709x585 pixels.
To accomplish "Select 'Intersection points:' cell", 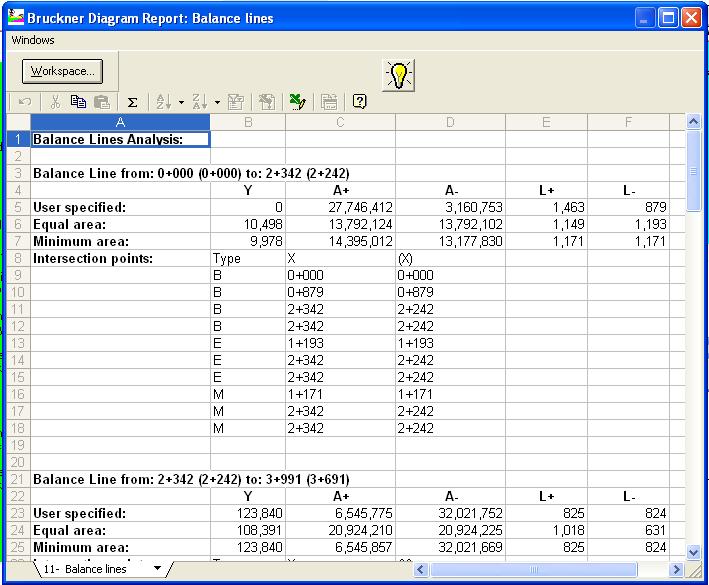I will (x=120, y=258).
